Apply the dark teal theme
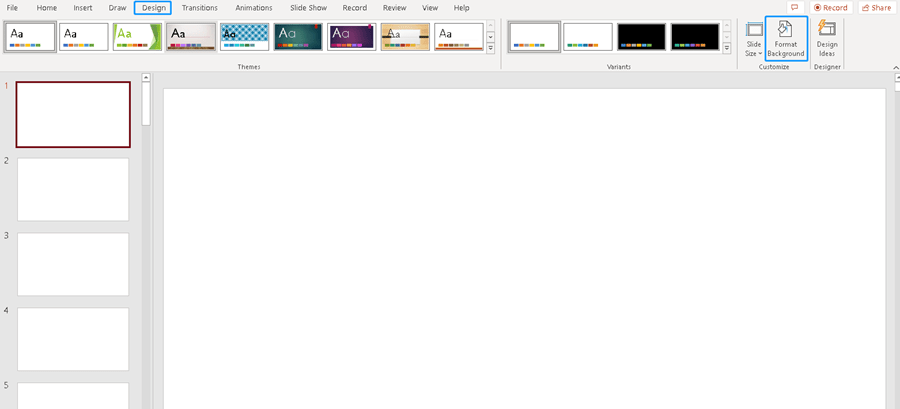Screen dimensions: 900x409 coord(298,37)
